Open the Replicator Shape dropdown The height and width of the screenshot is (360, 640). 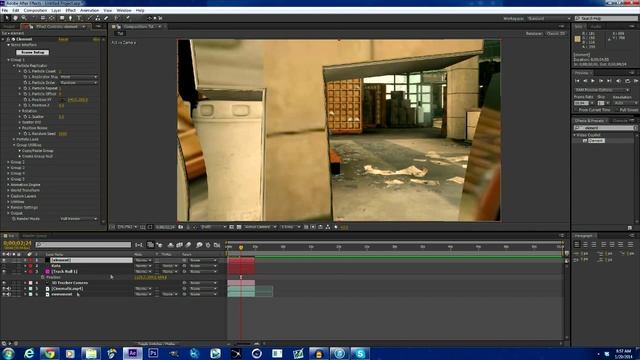pos(79,77)
